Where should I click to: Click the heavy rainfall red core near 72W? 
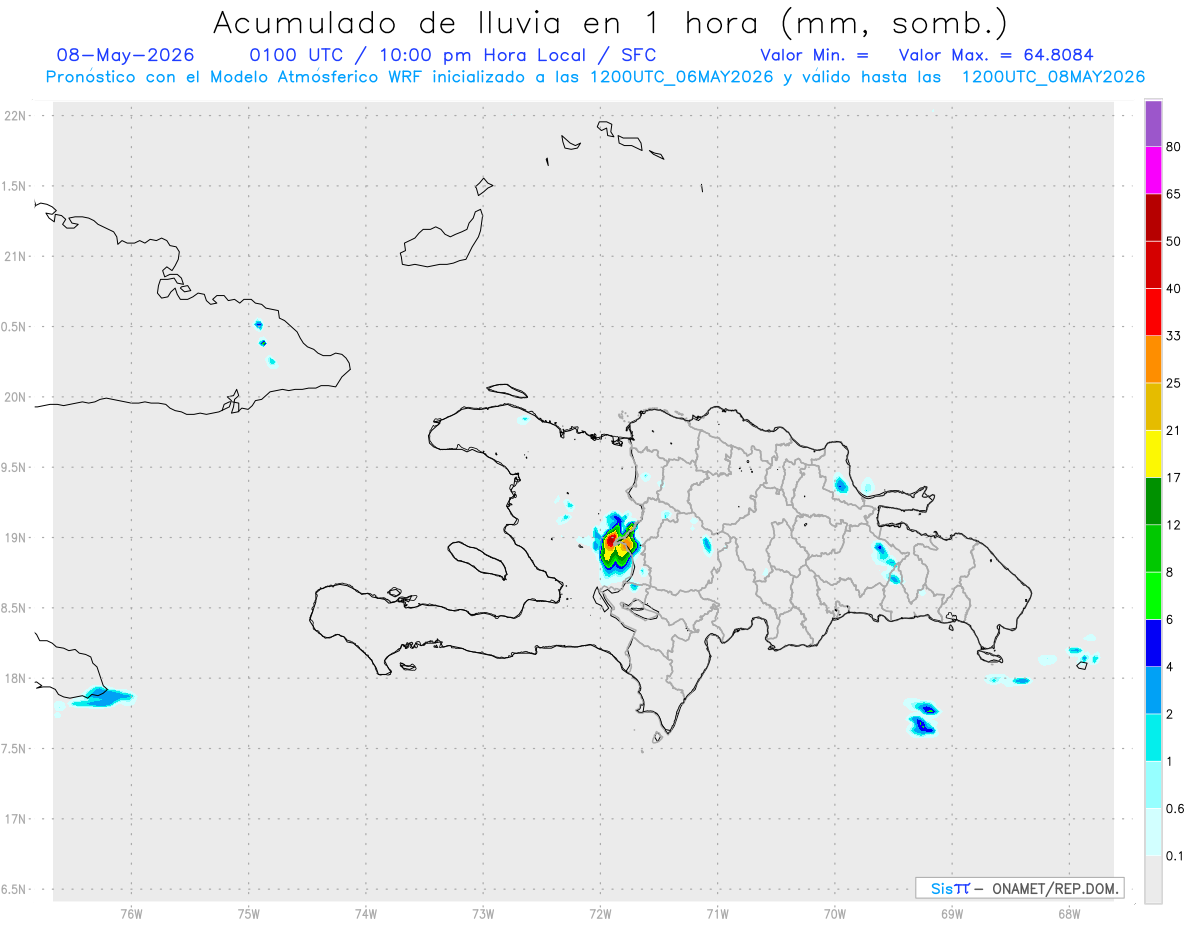click(x=611, y=541)
